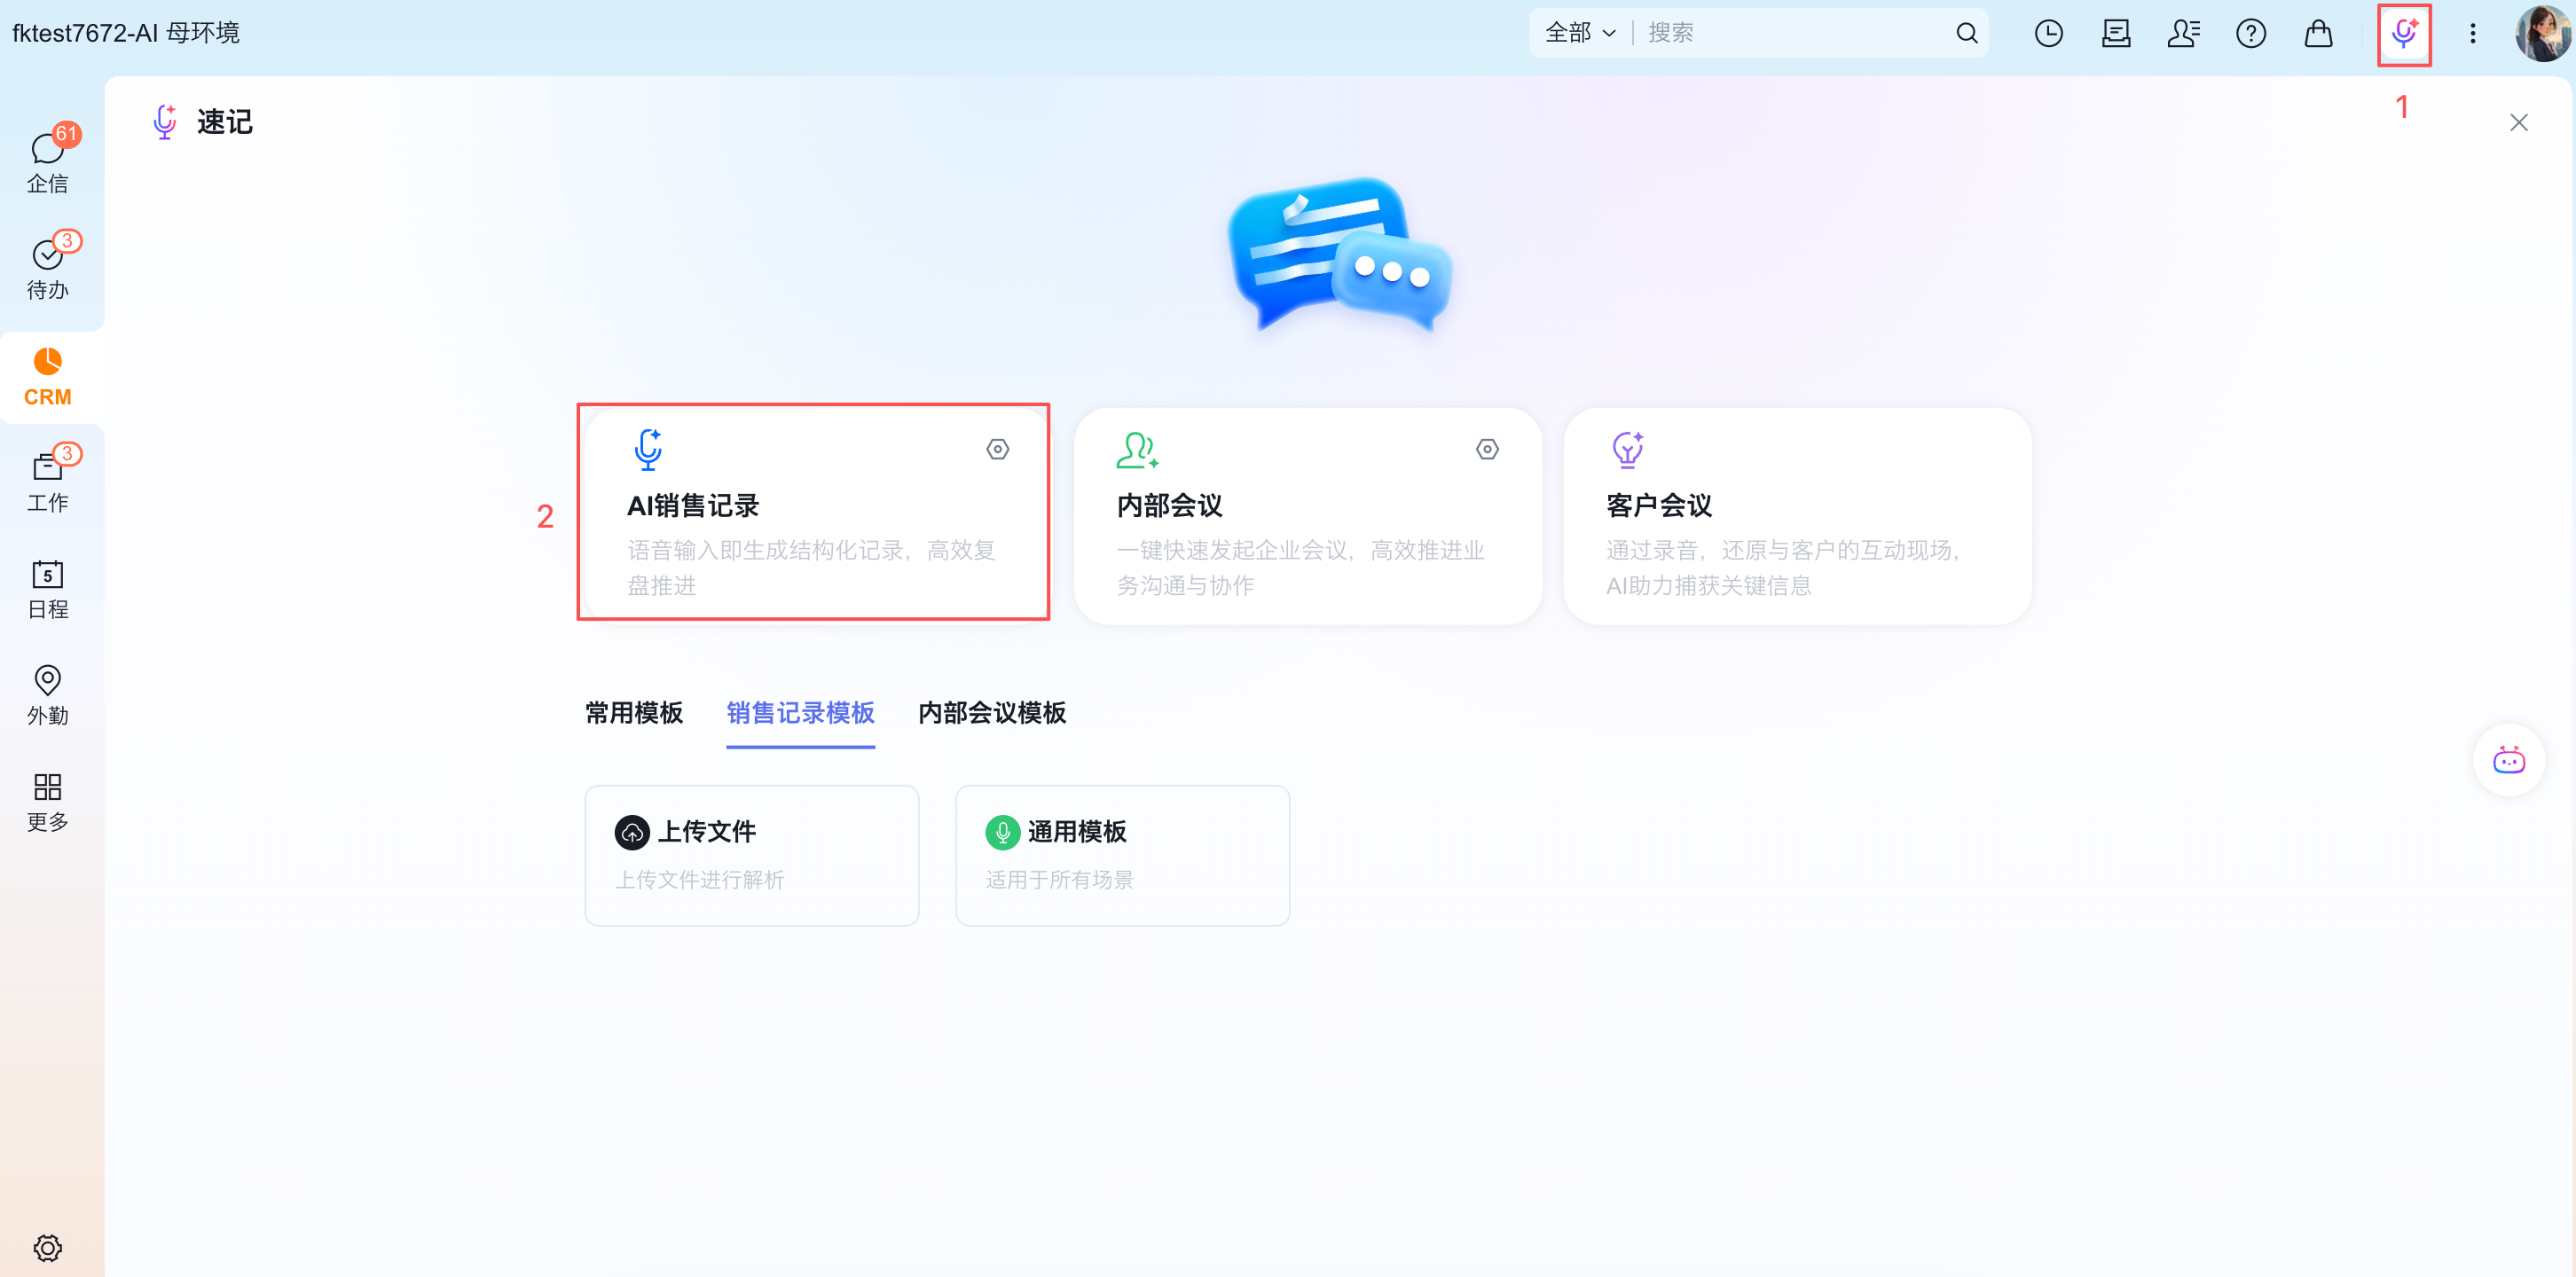Click the 上传文件 template card
Screen dimensions: 2576x1277
pyautogui.click(x=751, y=855)
